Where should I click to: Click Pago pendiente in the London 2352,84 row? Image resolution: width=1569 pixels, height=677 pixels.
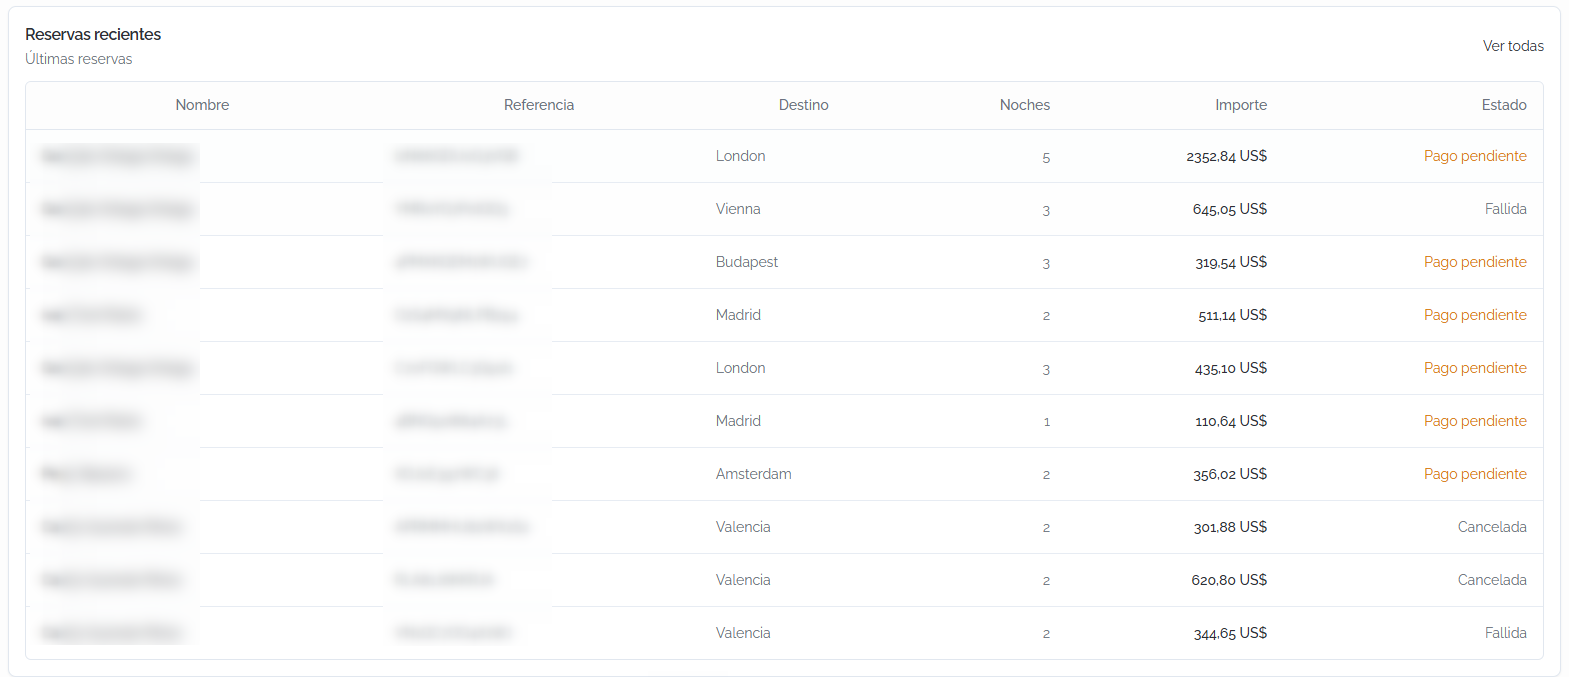1475,156
